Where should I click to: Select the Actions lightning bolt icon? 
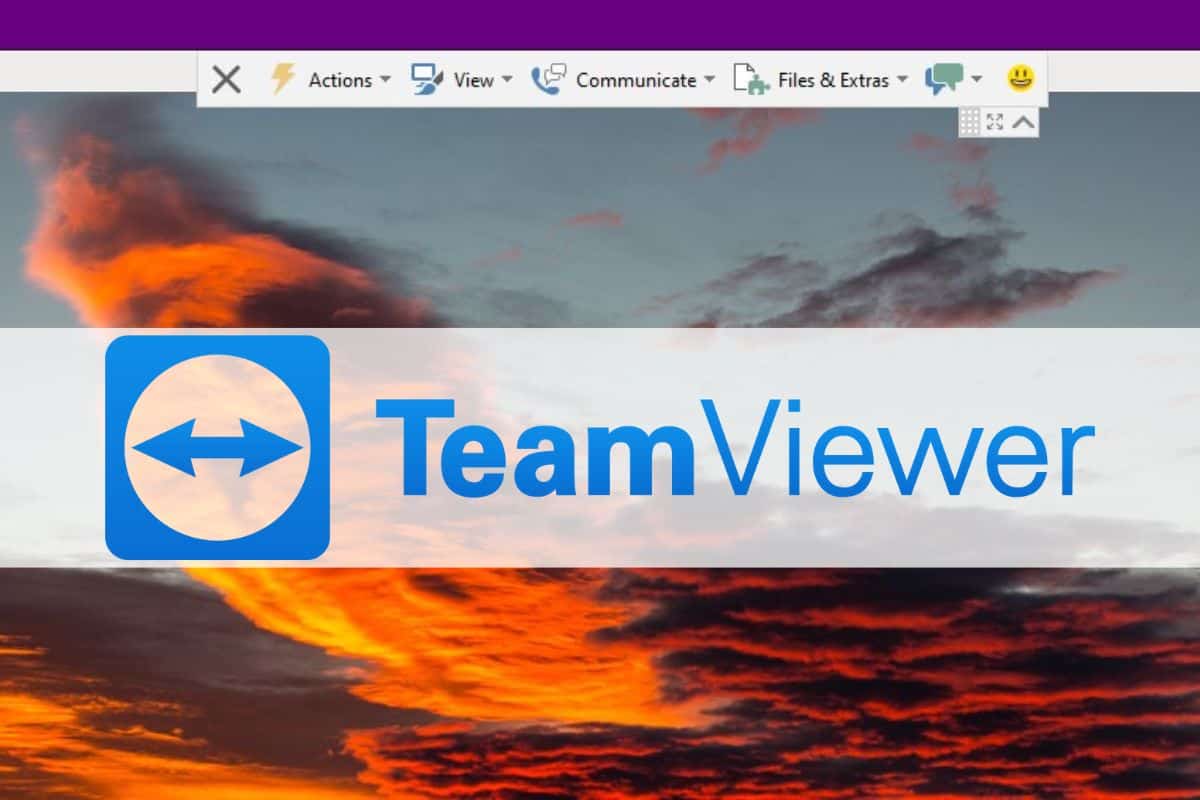[283, 79]
